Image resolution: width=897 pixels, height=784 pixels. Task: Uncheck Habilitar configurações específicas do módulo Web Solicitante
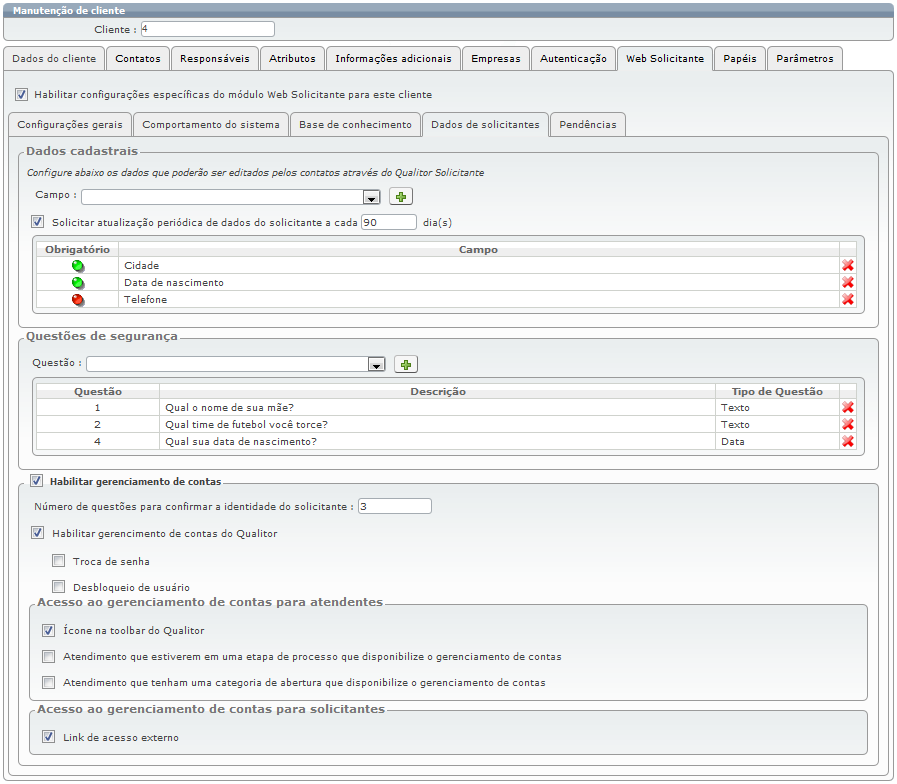[x=22, y=94]
